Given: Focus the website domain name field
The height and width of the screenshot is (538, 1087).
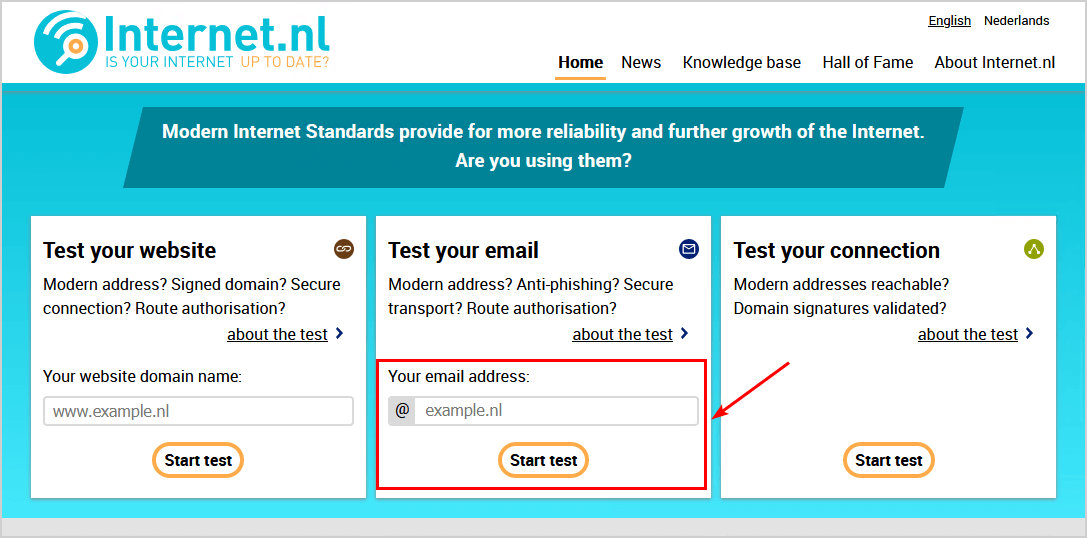Looking at the screenshot, I should (198, 411).
